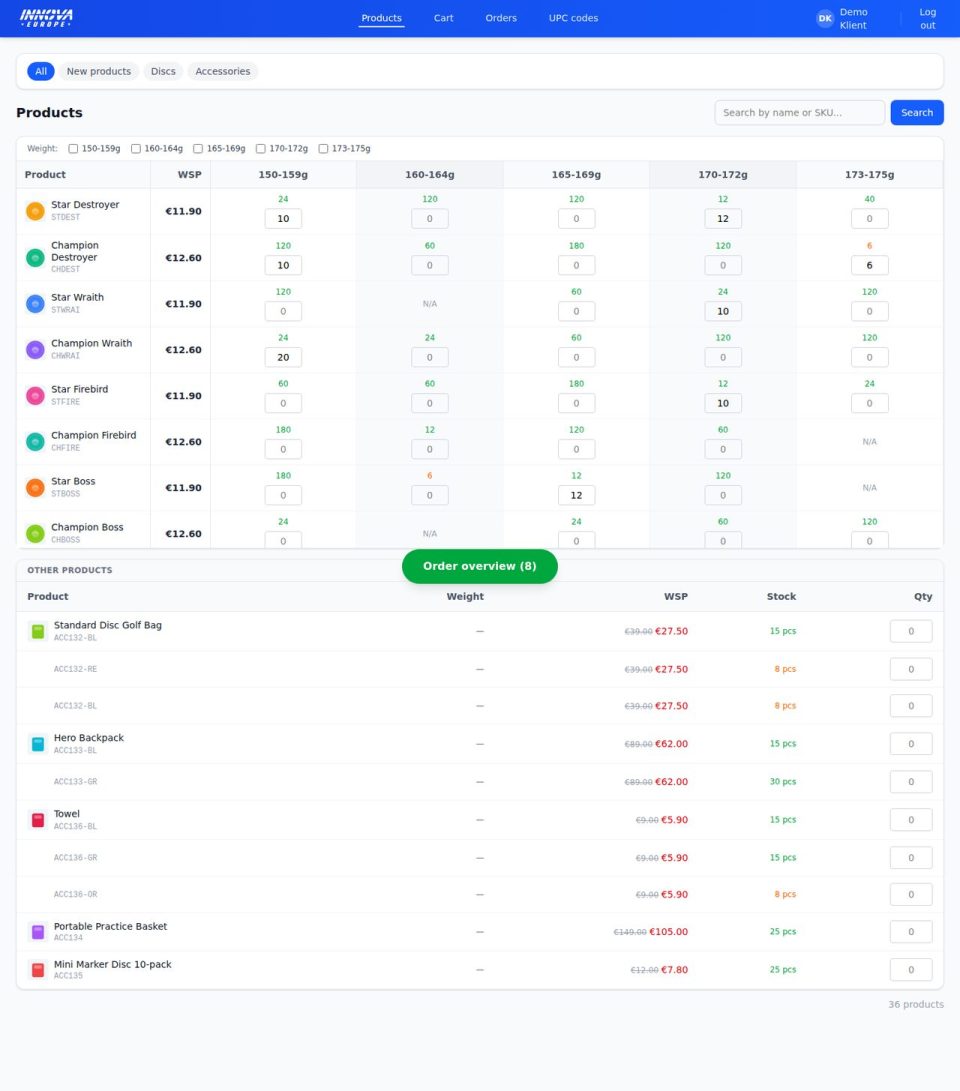The image size is (960, 1091).
Task: Click the Star Boss disc icon
Action: [35, 487]
